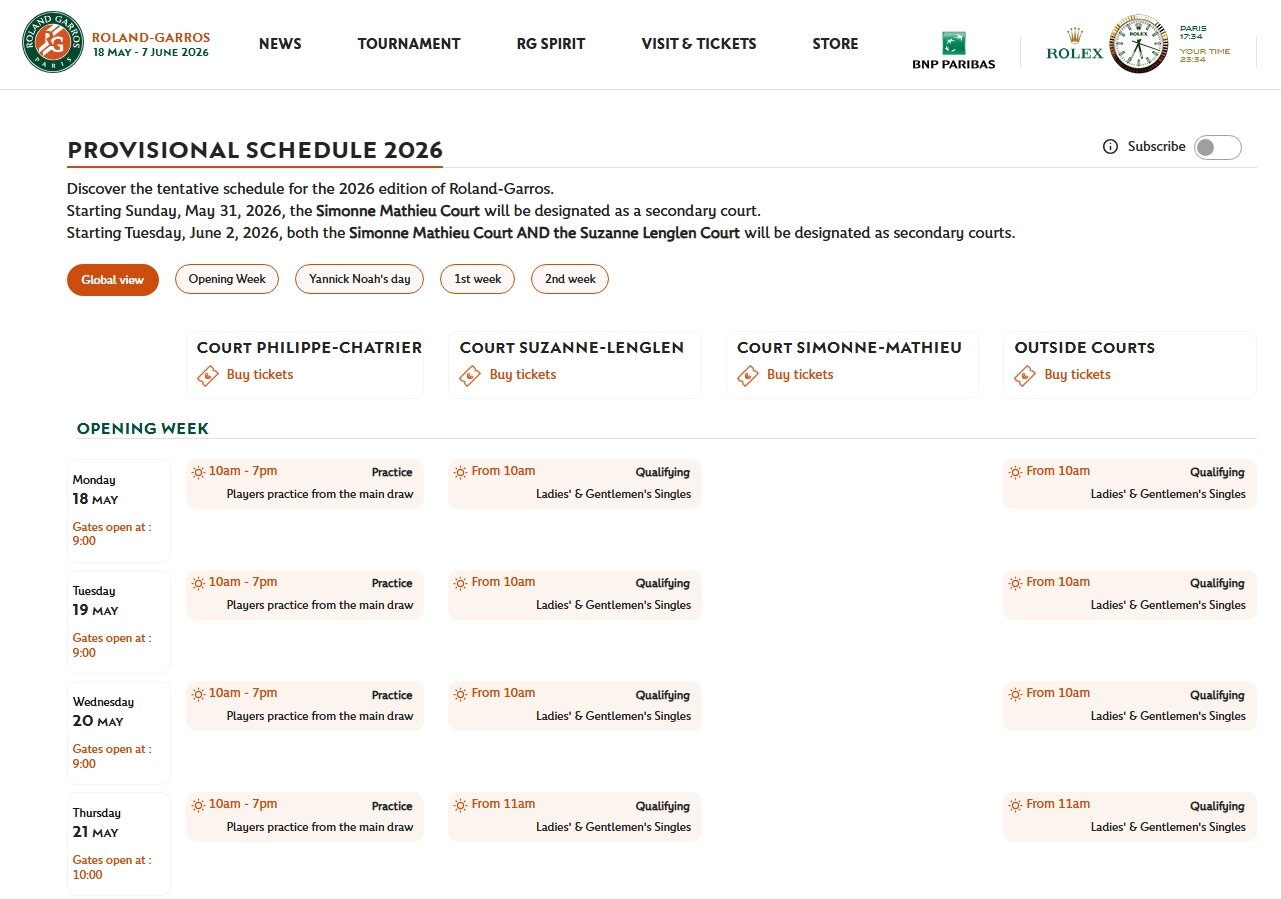
Task: Buy tickets for Outside Courts
Action: pyautogui.click(x=1078, y=375)
